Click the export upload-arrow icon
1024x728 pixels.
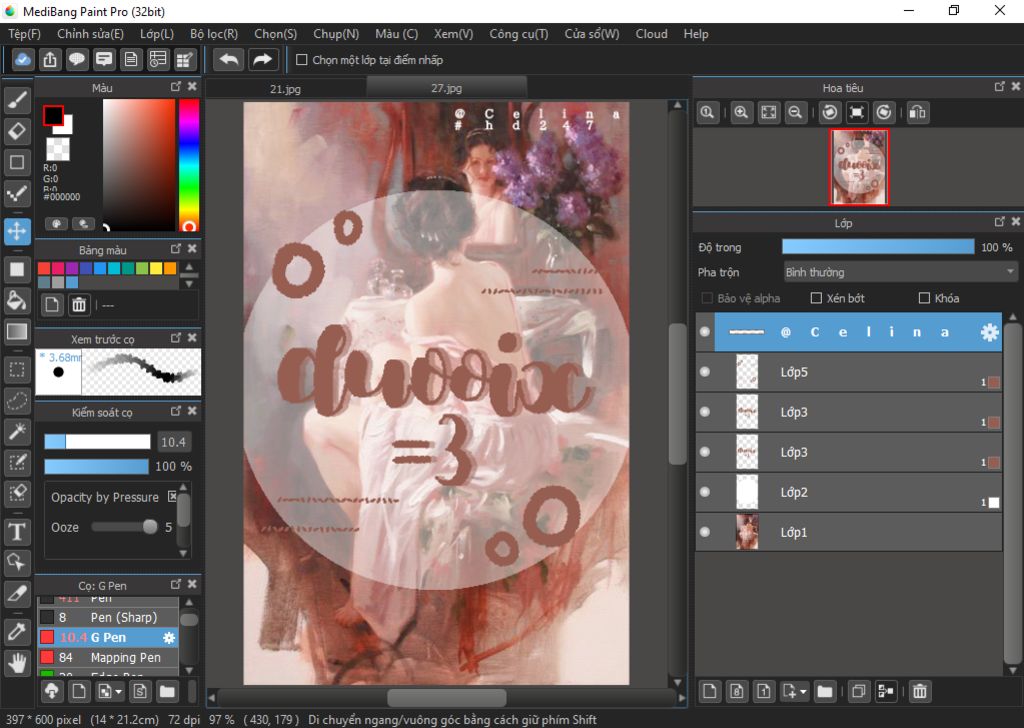[50, 60]
